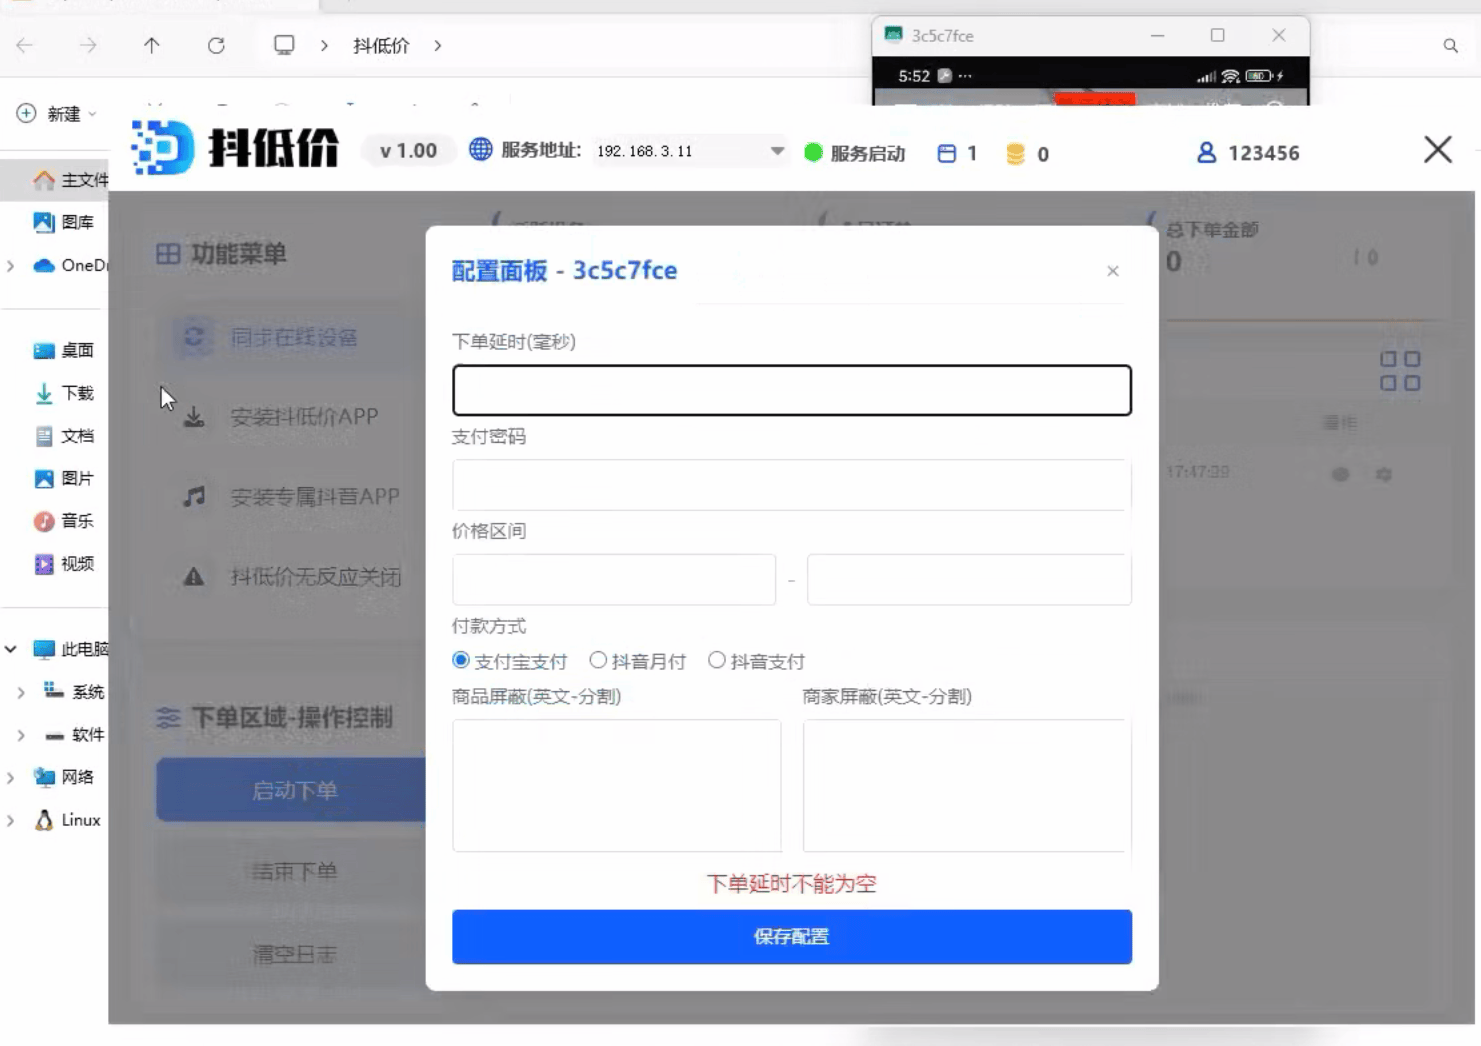
Task: Click 抖低价 in the address breadcrumb
Action: tap(381, 45)
